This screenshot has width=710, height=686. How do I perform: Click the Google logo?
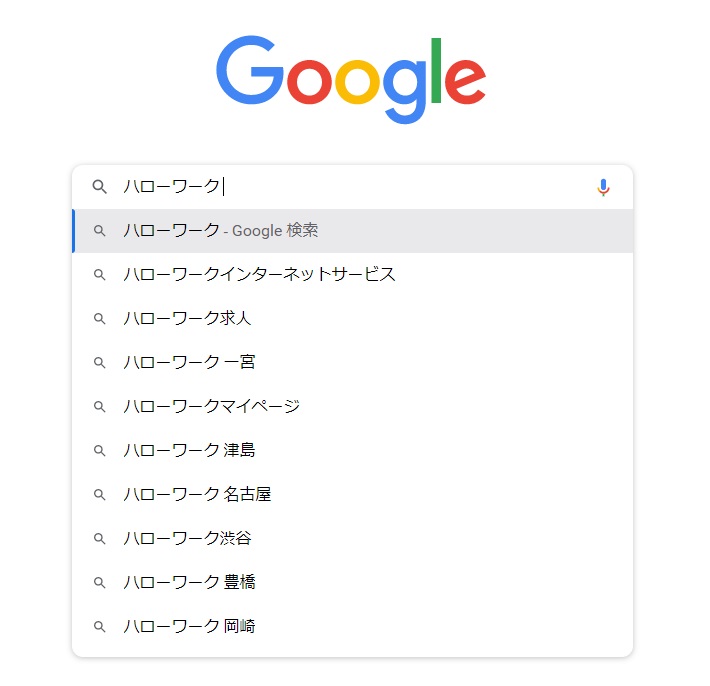[351, 80]
